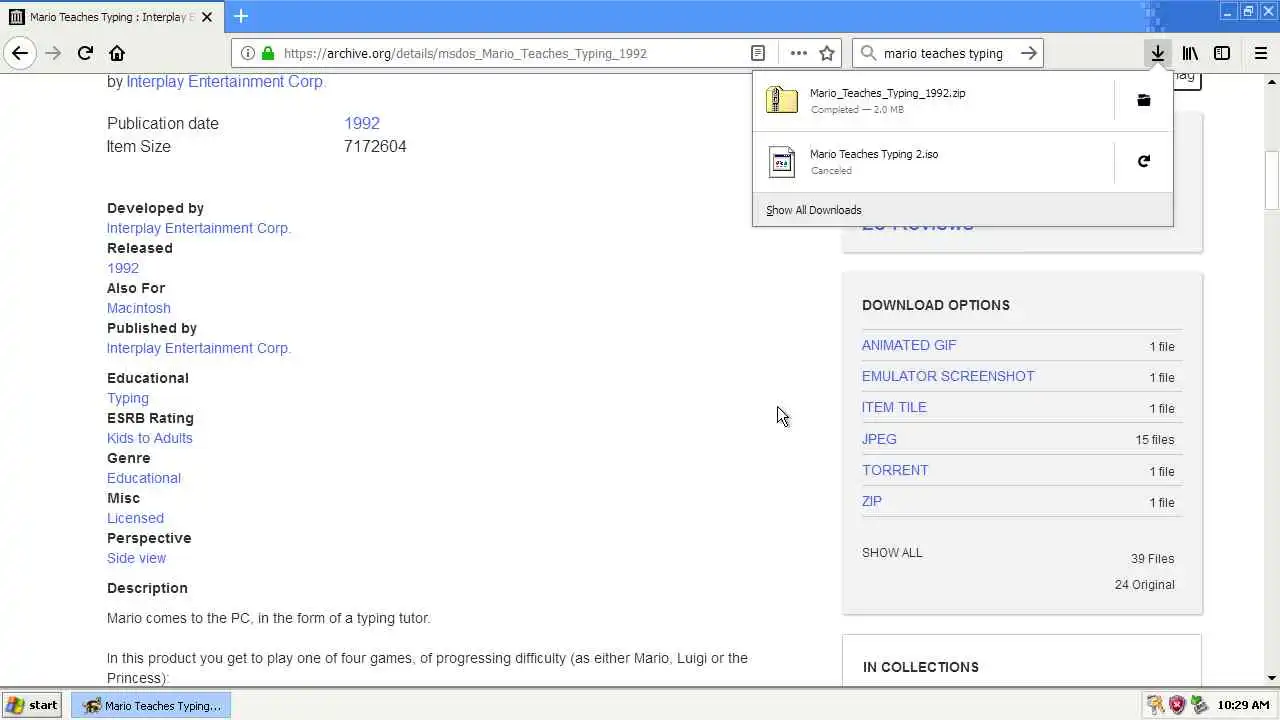Open the Windows Start menu

[x=32, y=705]
